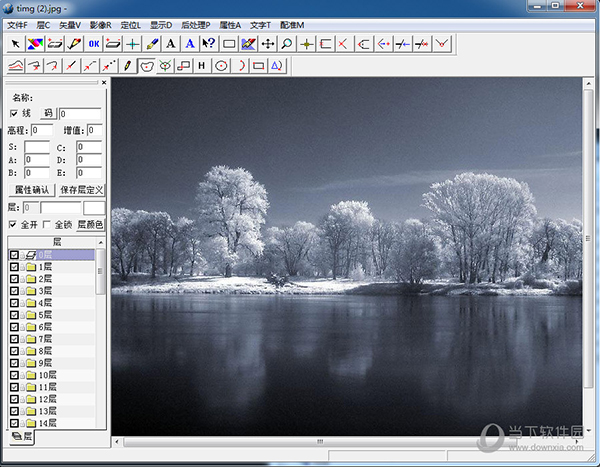
Task: Click the 属性确认 button
Action: (x=32, y=190)
